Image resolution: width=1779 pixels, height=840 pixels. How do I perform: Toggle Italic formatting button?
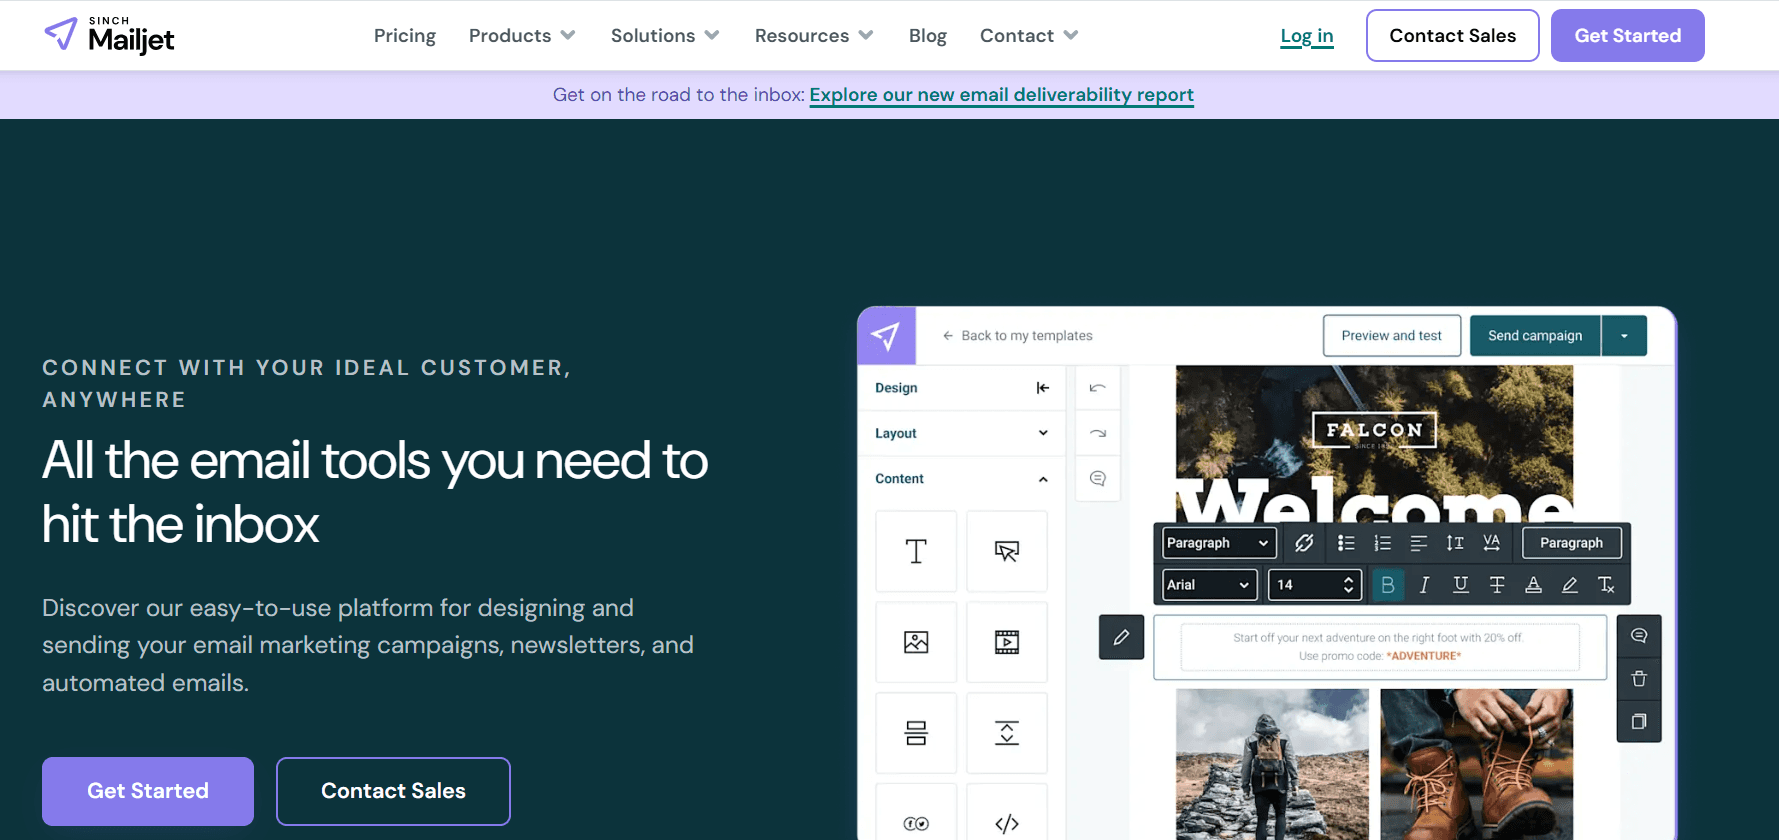pos(1424,585)
